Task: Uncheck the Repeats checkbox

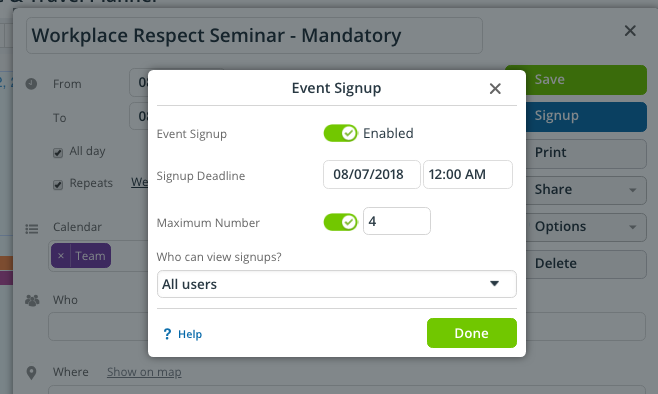Action: point(58,185)
